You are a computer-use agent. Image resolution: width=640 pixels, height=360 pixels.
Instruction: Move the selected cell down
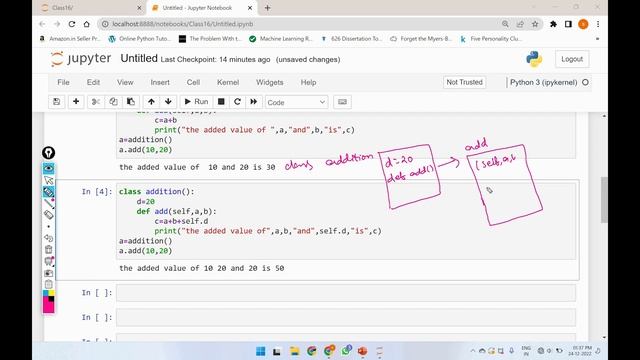coord(168,102)
